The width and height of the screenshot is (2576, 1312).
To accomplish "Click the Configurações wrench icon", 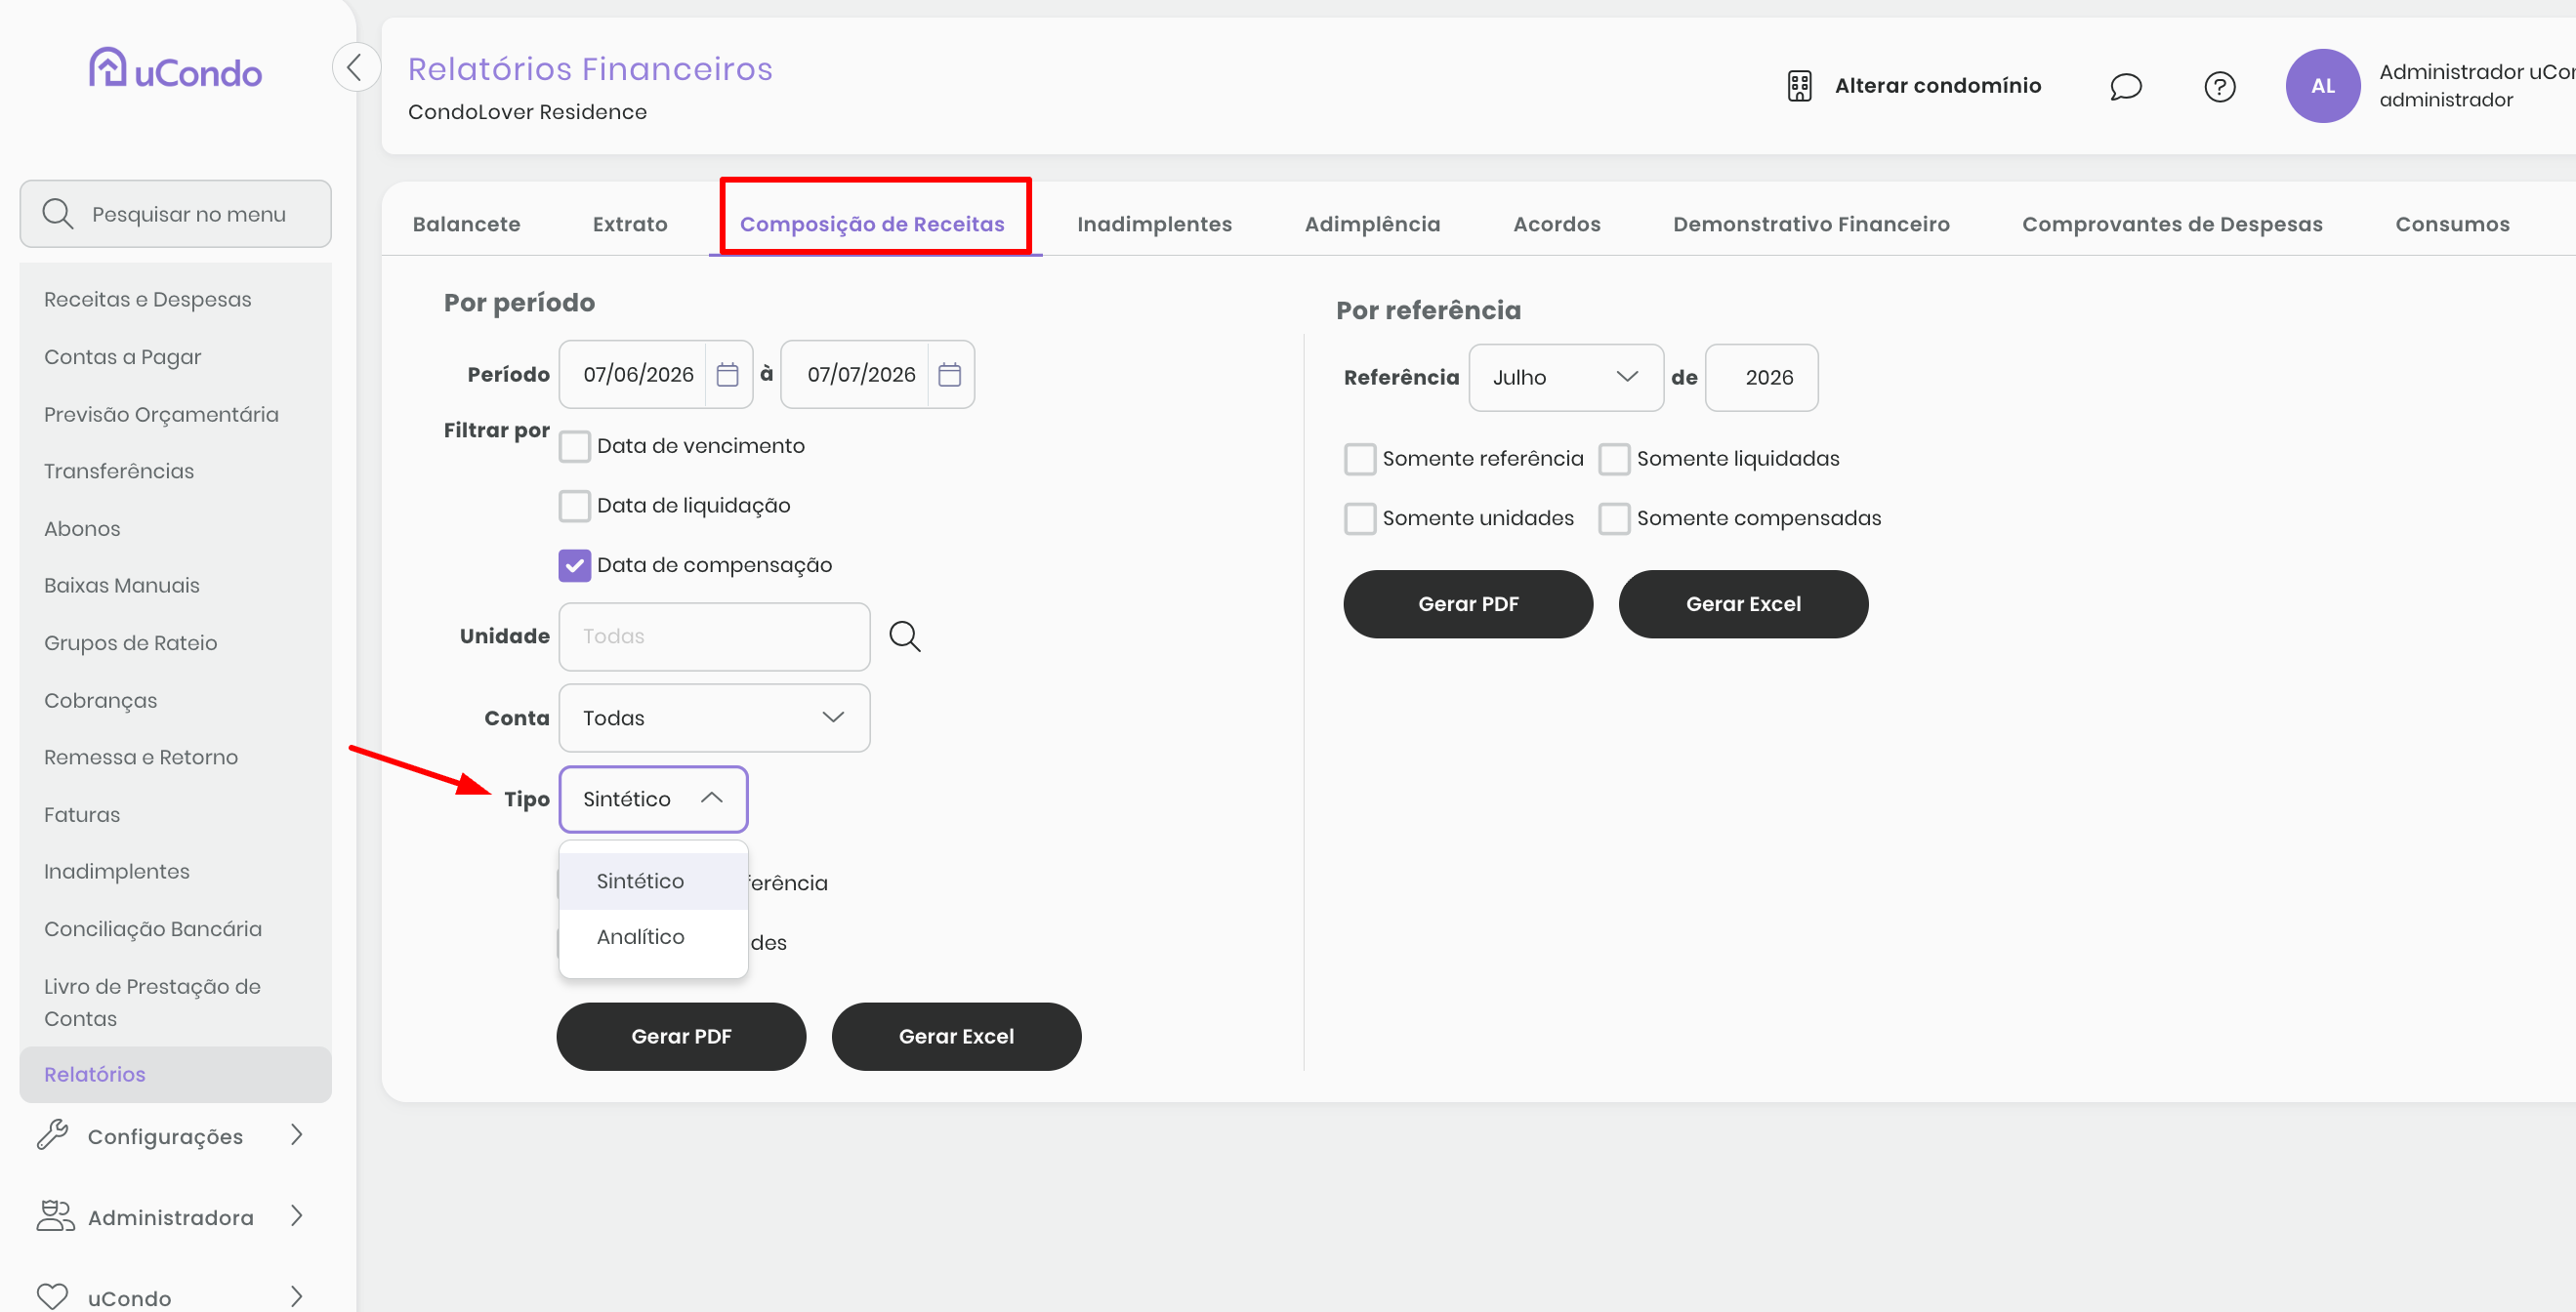I will pyautogui.click(x=53, y=1135).
